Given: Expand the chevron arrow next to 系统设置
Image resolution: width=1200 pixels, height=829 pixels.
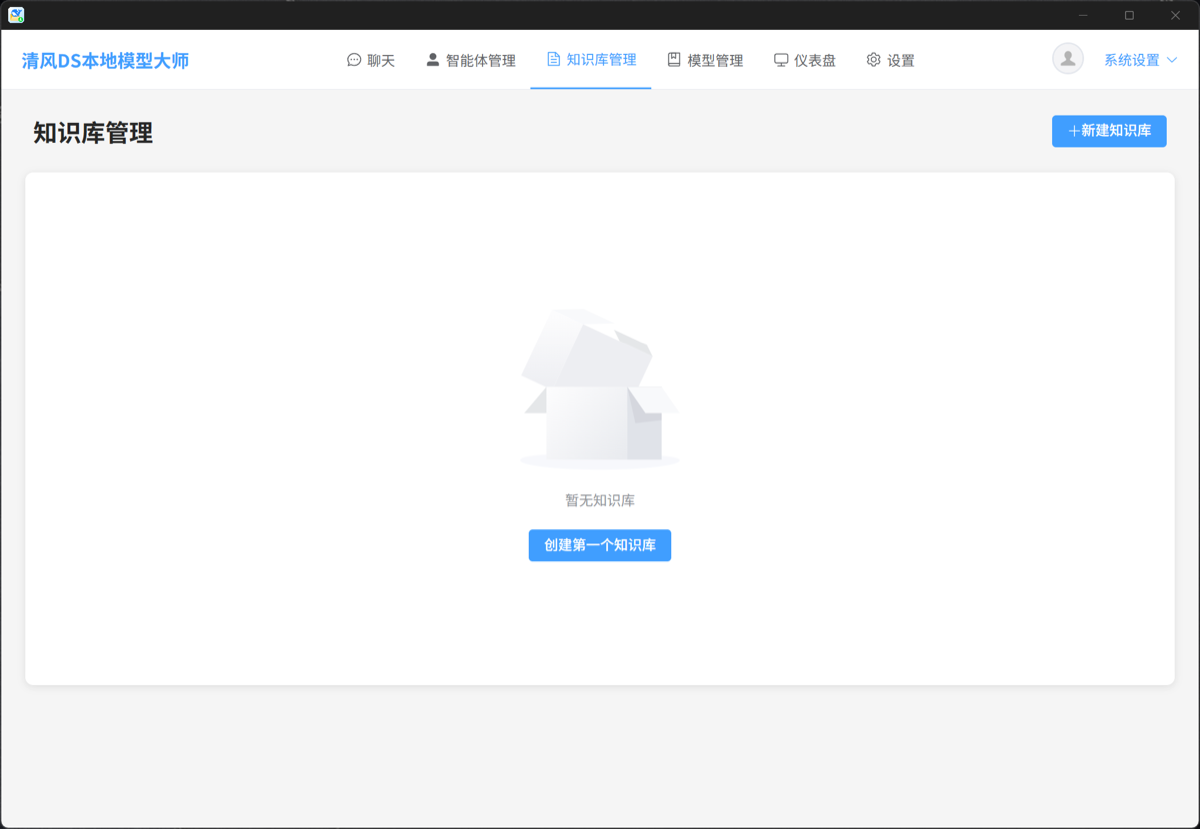Looking at the screenshot, I should click(1172, 60).
